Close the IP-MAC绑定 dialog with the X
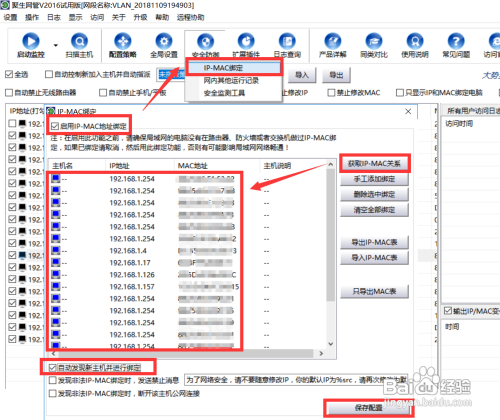Image resolution: width=500 pixels, height=420 pixels. (x=408, y=111)
